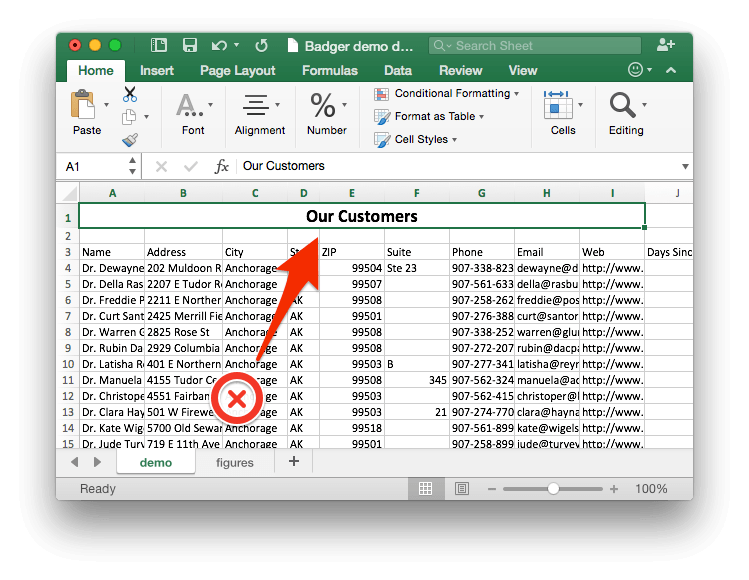The width and height of the screenshot is (749, 580).
Task: Open the undo history dropdown arrow
Action: click(236, 45)
